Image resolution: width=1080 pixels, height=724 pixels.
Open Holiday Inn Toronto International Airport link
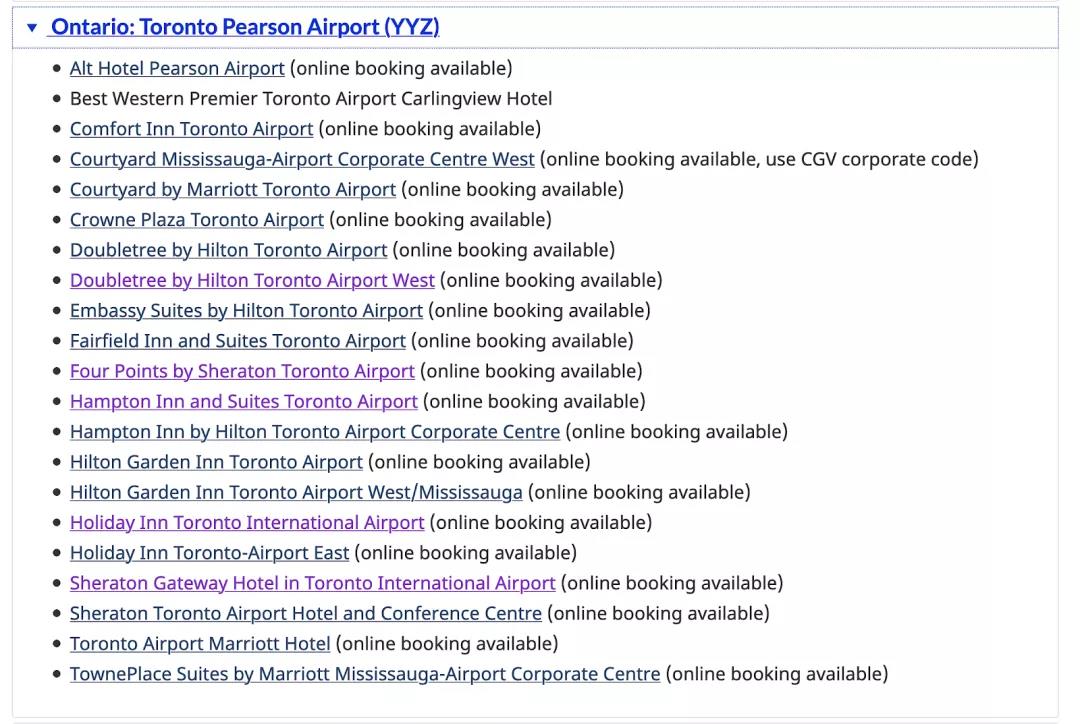(x=247, y=523)
